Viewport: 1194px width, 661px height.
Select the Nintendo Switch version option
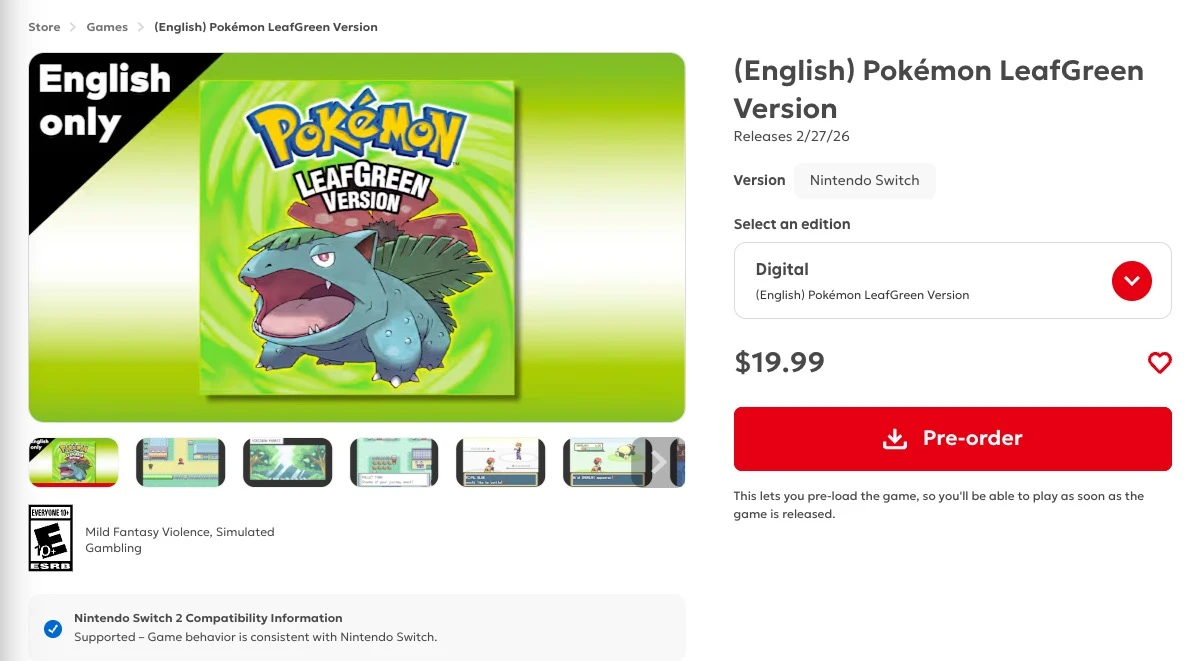pos(864,181)
